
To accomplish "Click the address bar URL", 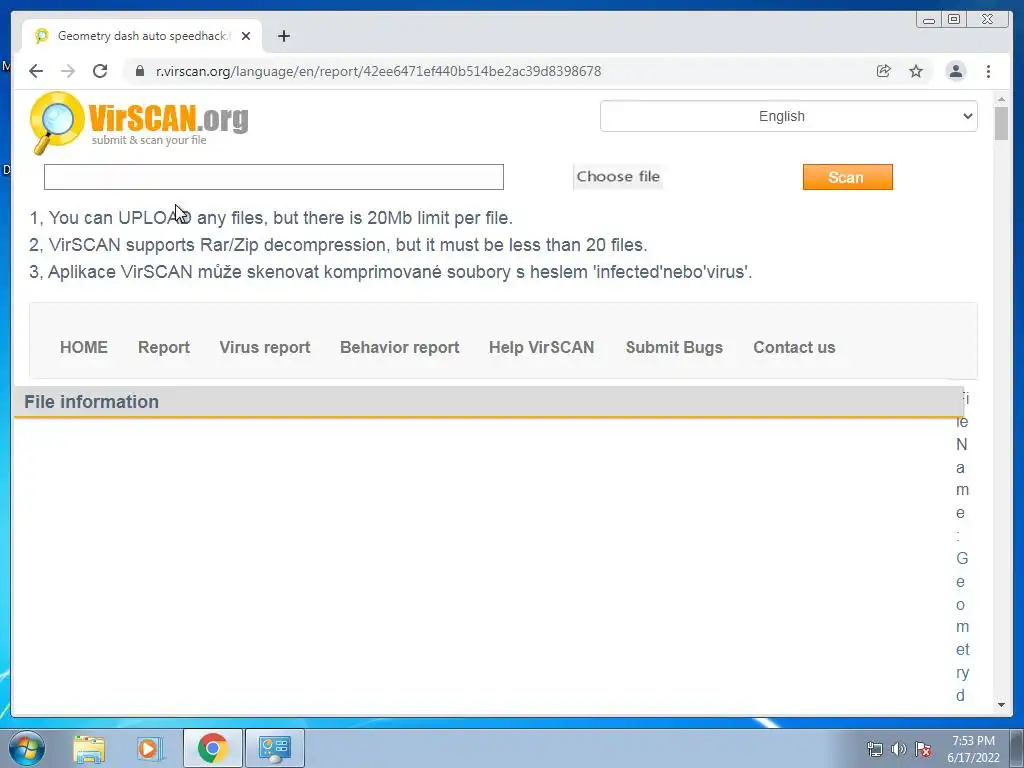I will pos(379,71).
